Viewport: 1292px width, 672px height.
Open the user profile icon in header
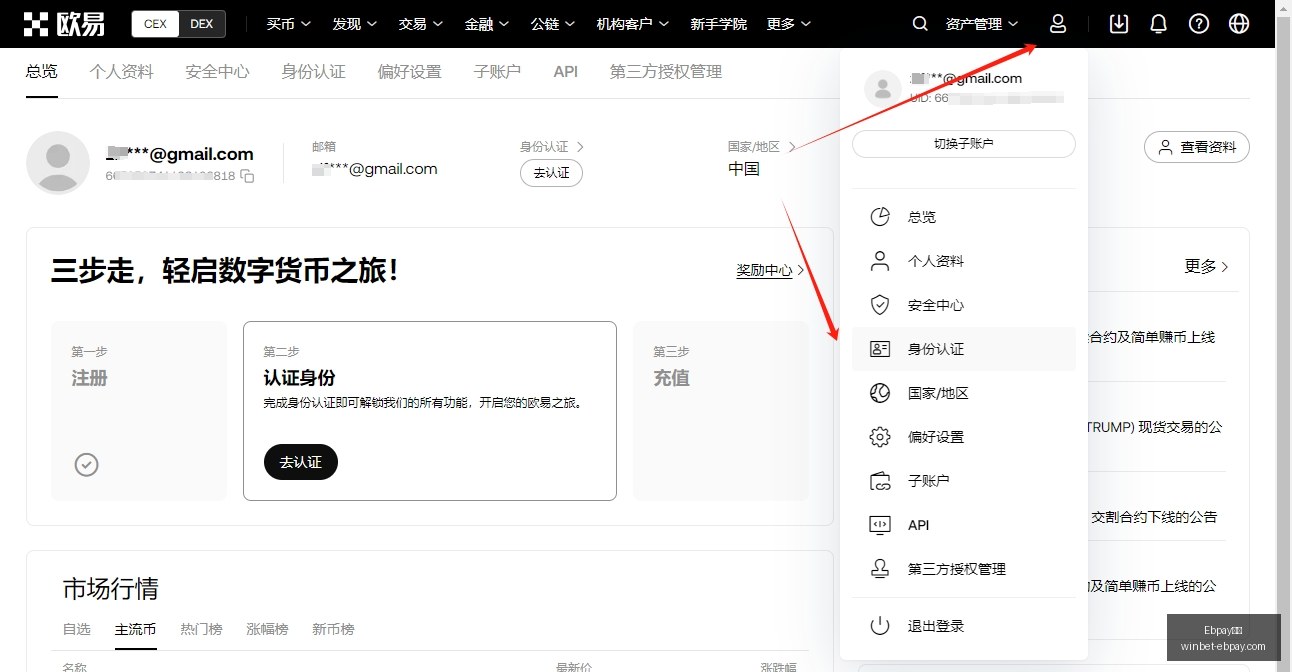click(1058, 24)
